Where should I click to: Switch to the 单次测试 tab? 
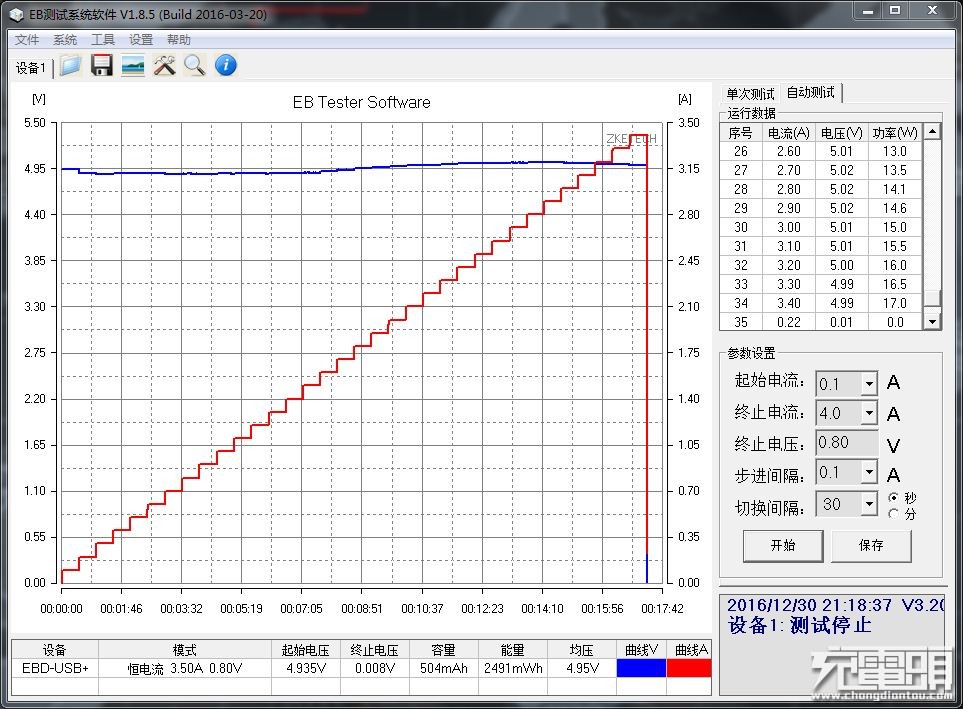point(750,93)
